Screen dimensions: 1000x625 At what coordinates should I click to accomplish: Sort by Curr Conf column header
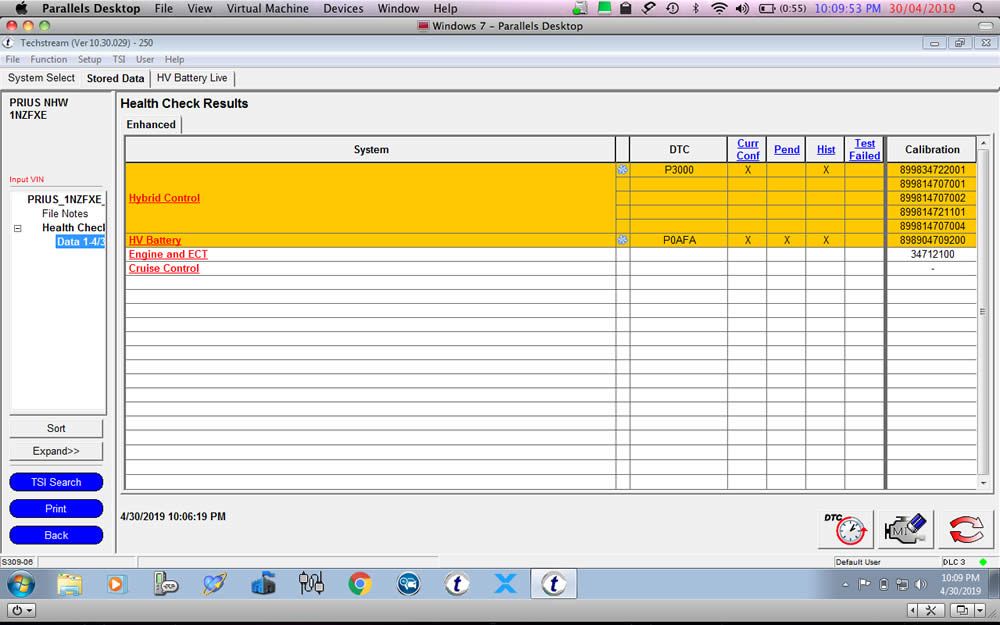coord(747,149)
